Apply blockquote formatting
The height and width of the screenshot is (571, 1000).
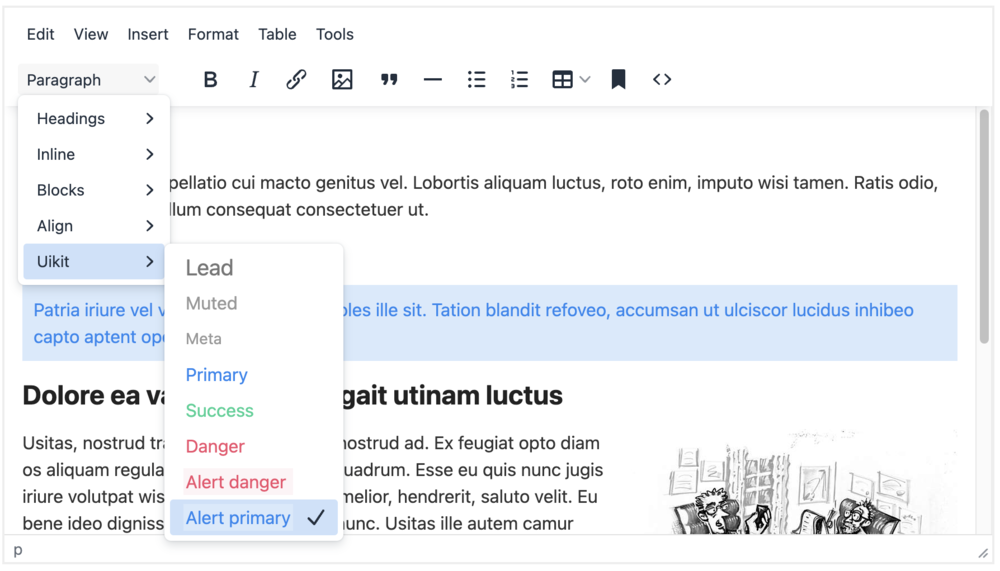(x=389, y=80)
